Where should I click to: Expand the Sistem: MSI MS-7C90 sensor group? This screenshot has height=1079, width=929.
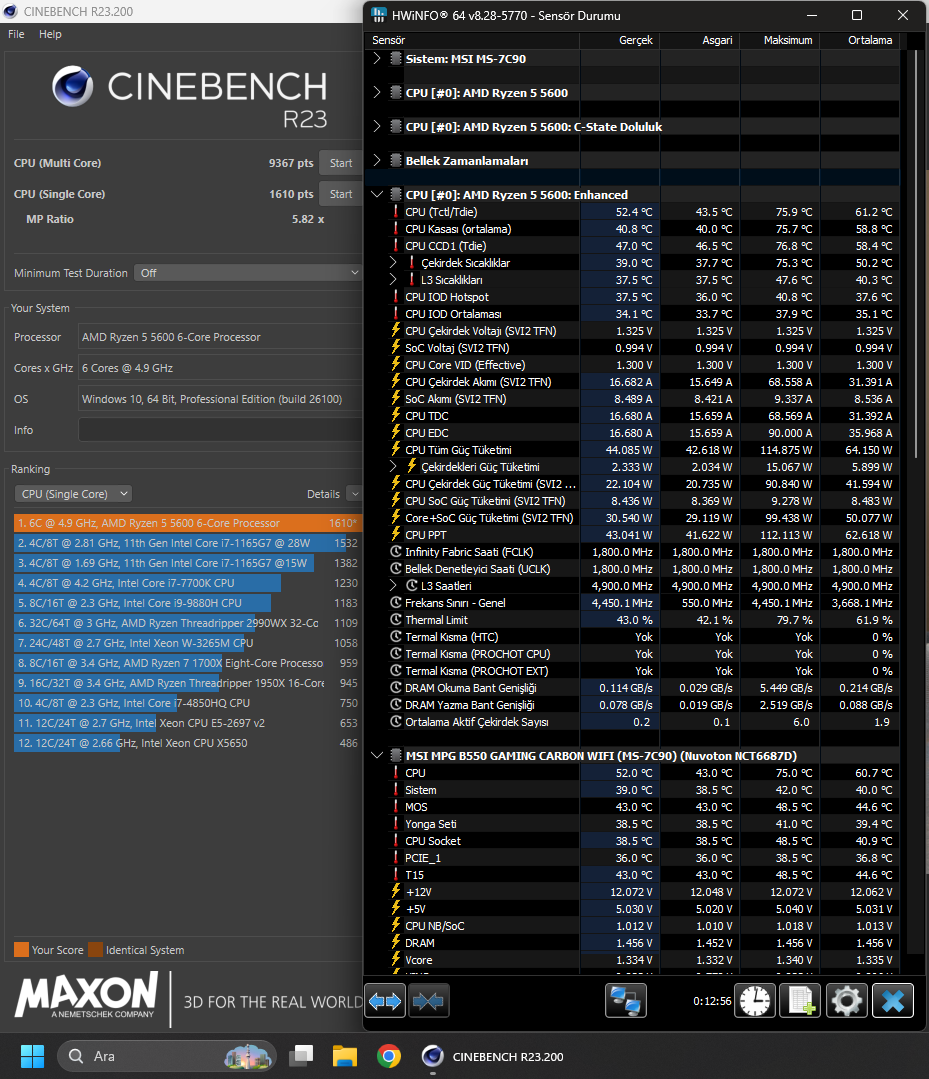[376, 58]
